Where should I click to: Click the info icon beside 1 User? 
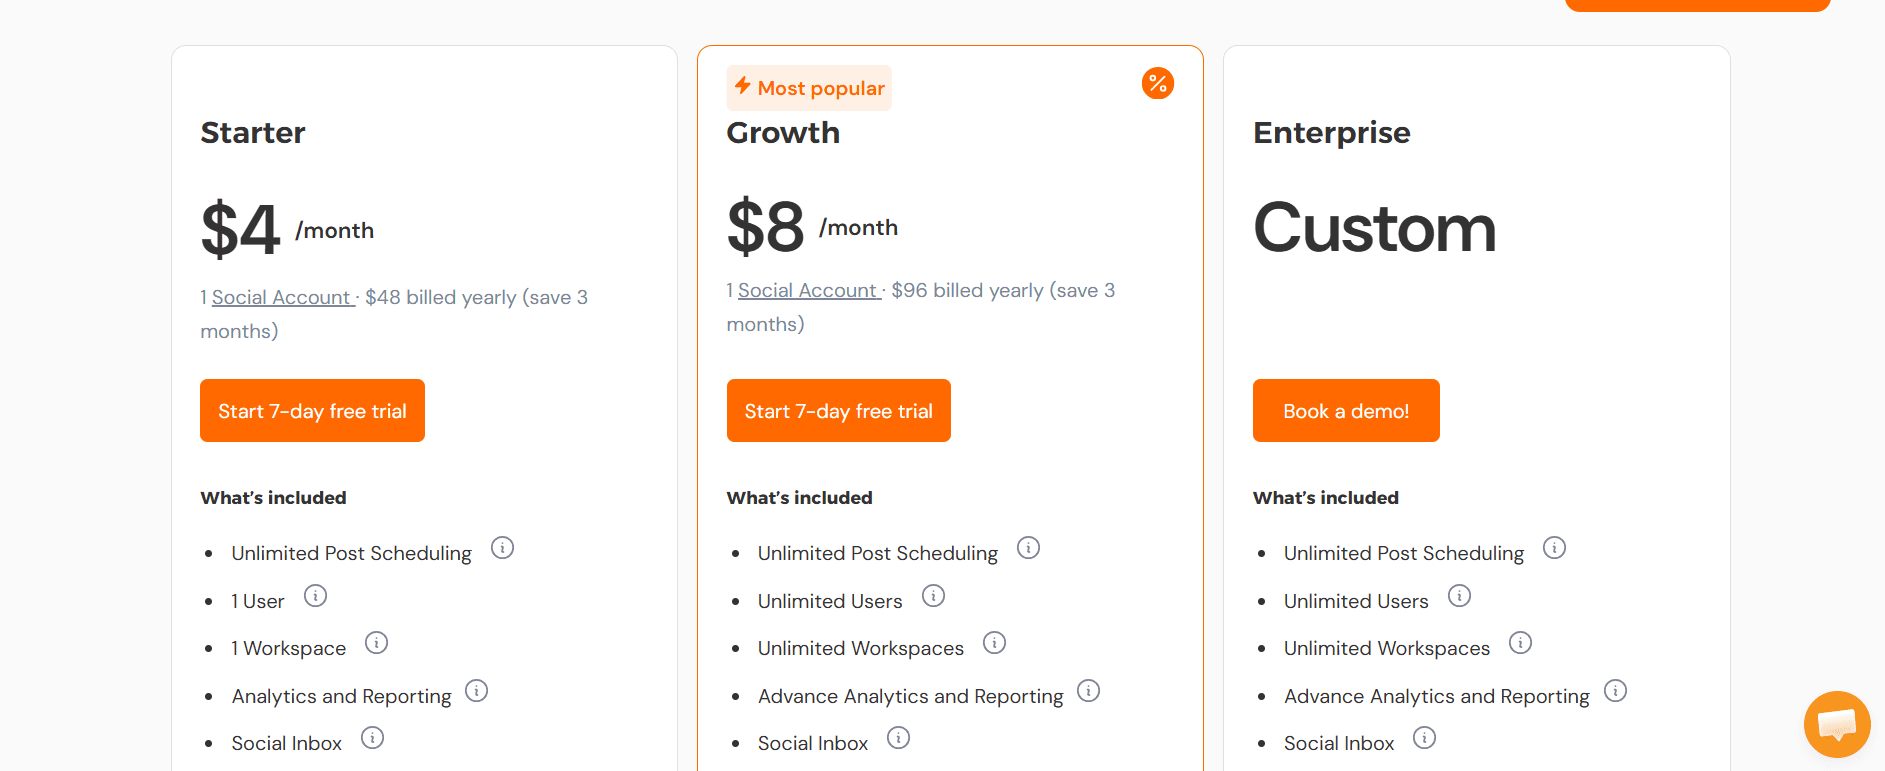tap(316, 595)
